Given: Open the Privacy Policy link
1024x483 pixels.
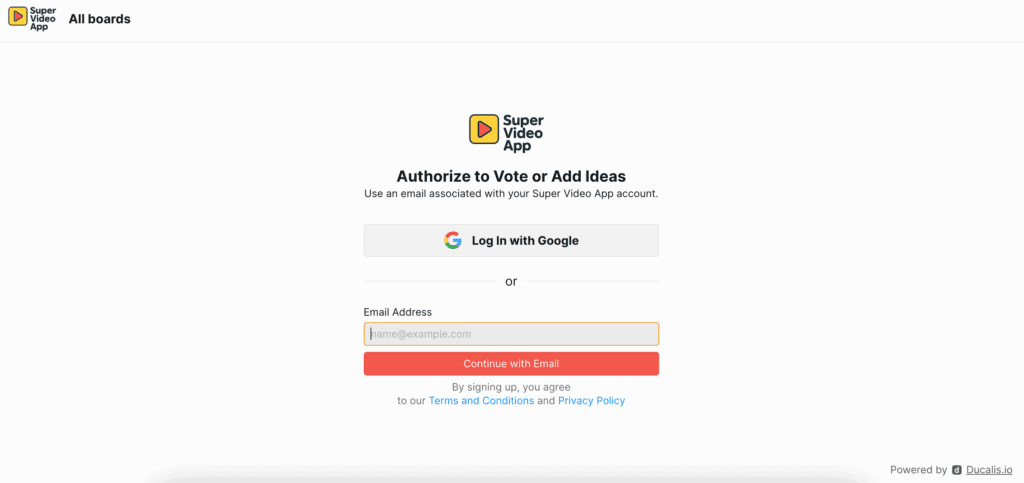Looking at the screenshot, I should (x=591, y=401).
